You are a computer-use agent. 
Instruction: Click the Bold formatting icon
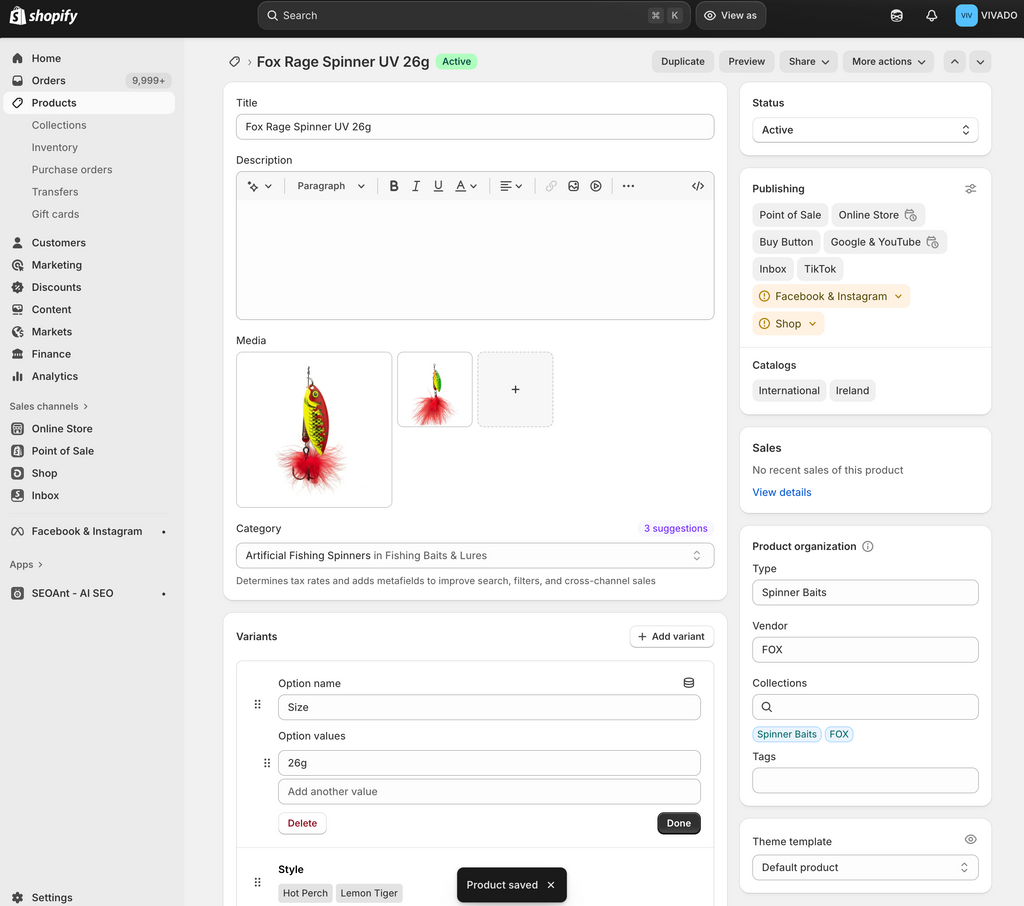(394, 186)
